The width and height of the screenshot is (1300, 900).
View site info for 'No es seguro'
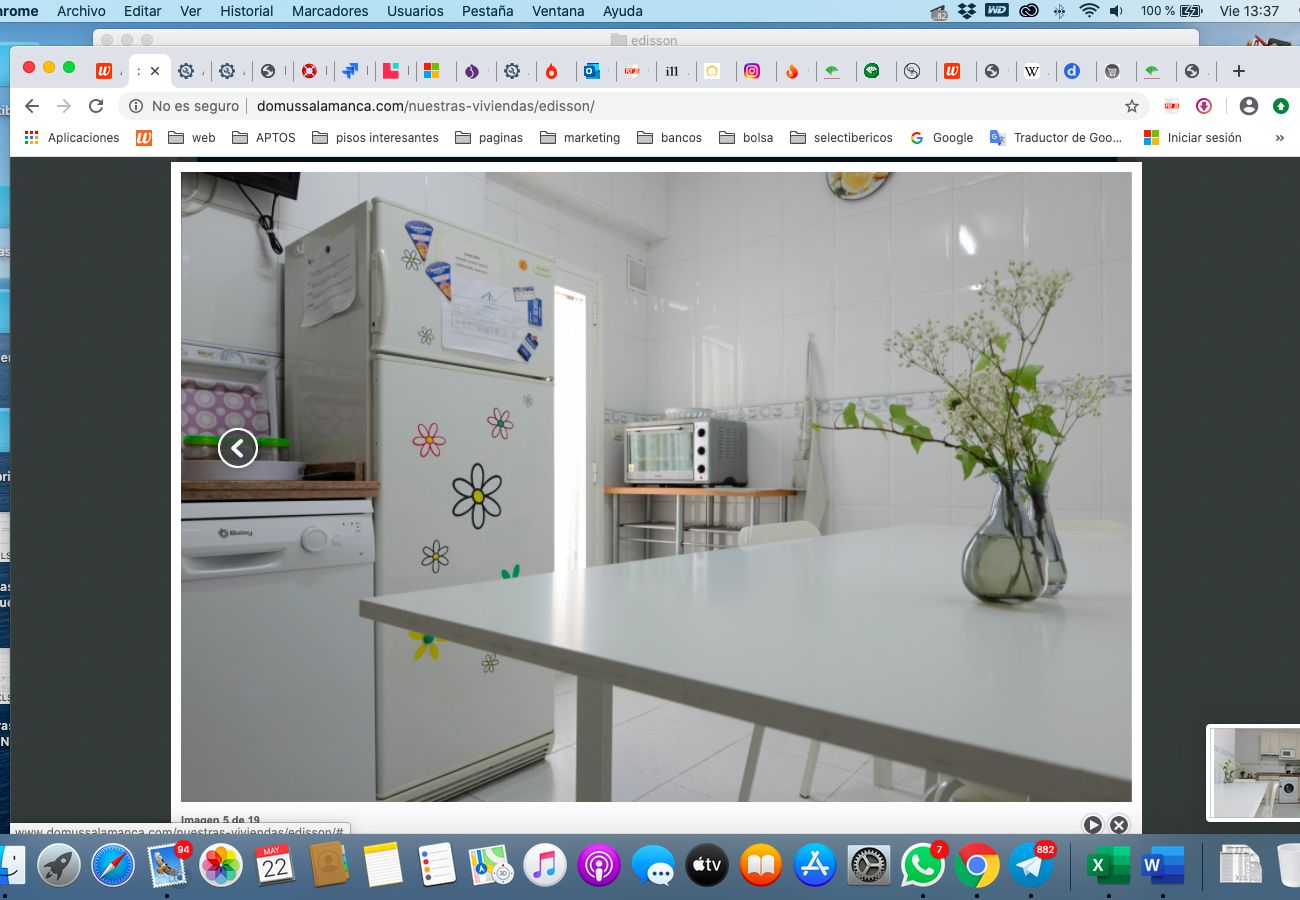pos(184,106)
